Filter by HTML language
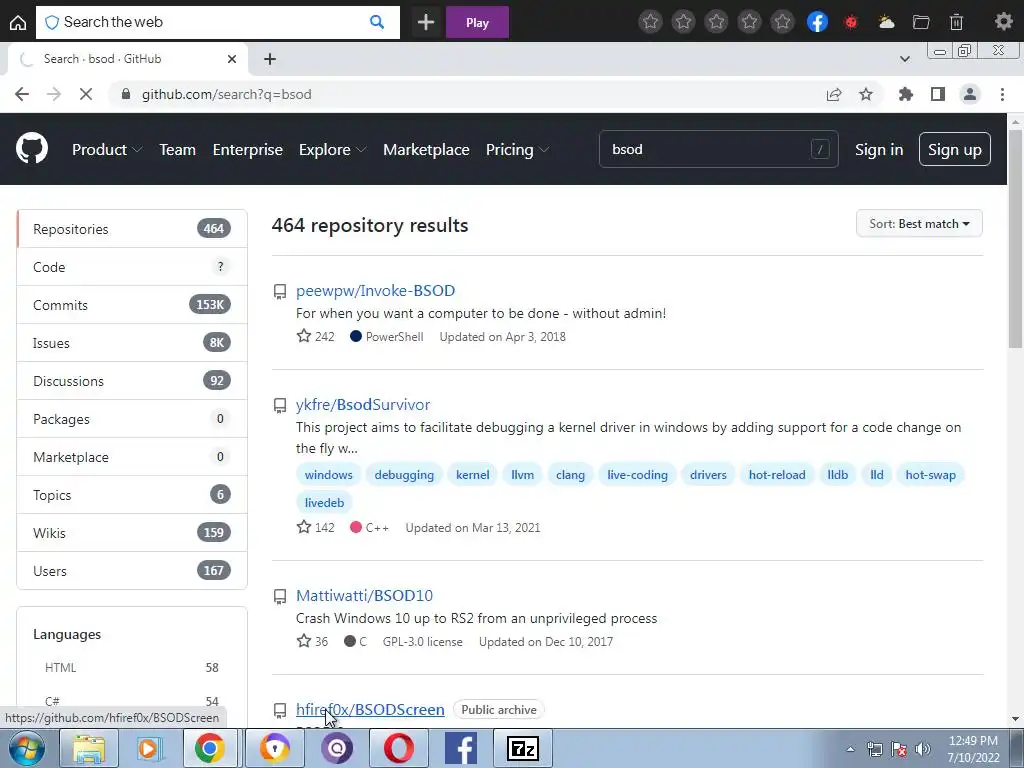Screen dimensions: 1024x768 pos(131,667)
